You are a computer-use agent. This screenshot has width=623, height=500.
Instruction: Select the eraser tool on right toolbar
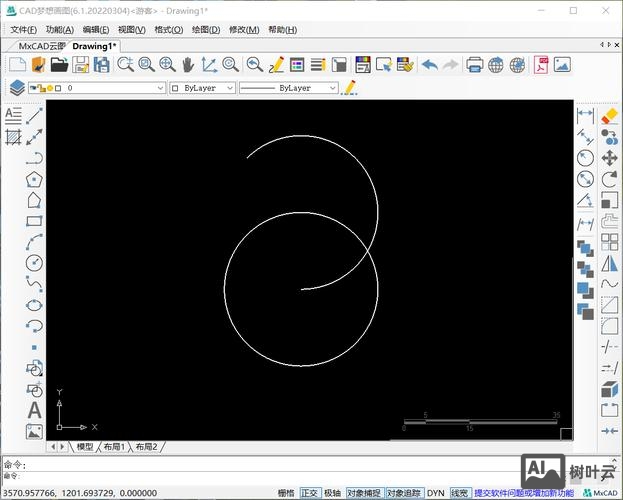point(610,116)
